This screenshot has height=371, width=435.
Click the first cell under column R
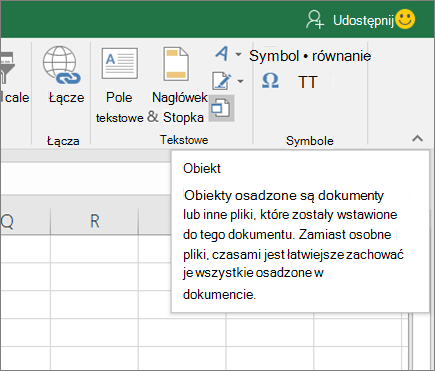tap(94, 249)
